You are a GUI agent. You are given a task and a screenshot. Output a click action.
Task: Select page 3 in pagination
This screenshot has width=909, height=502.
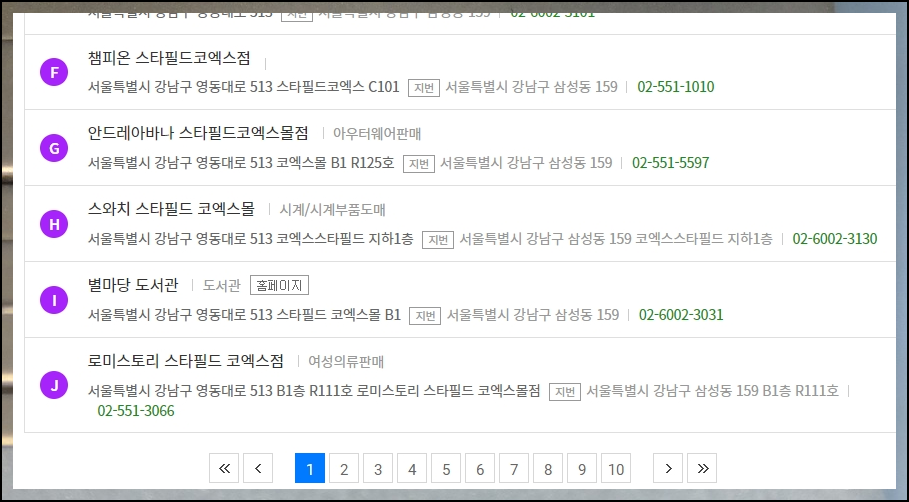(378, 468)
